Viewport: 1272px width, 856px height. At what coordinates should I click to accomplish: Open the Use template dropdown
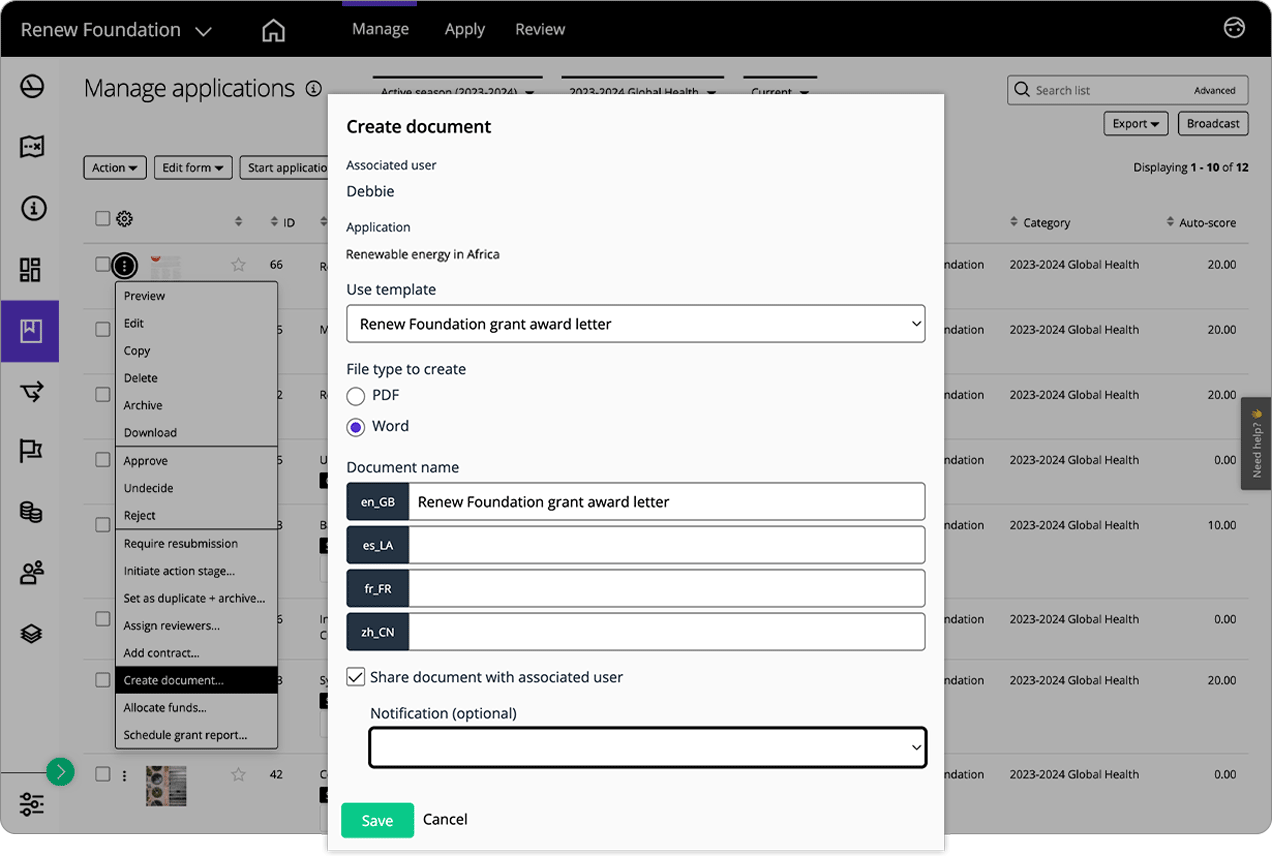[x=635, y=324]
